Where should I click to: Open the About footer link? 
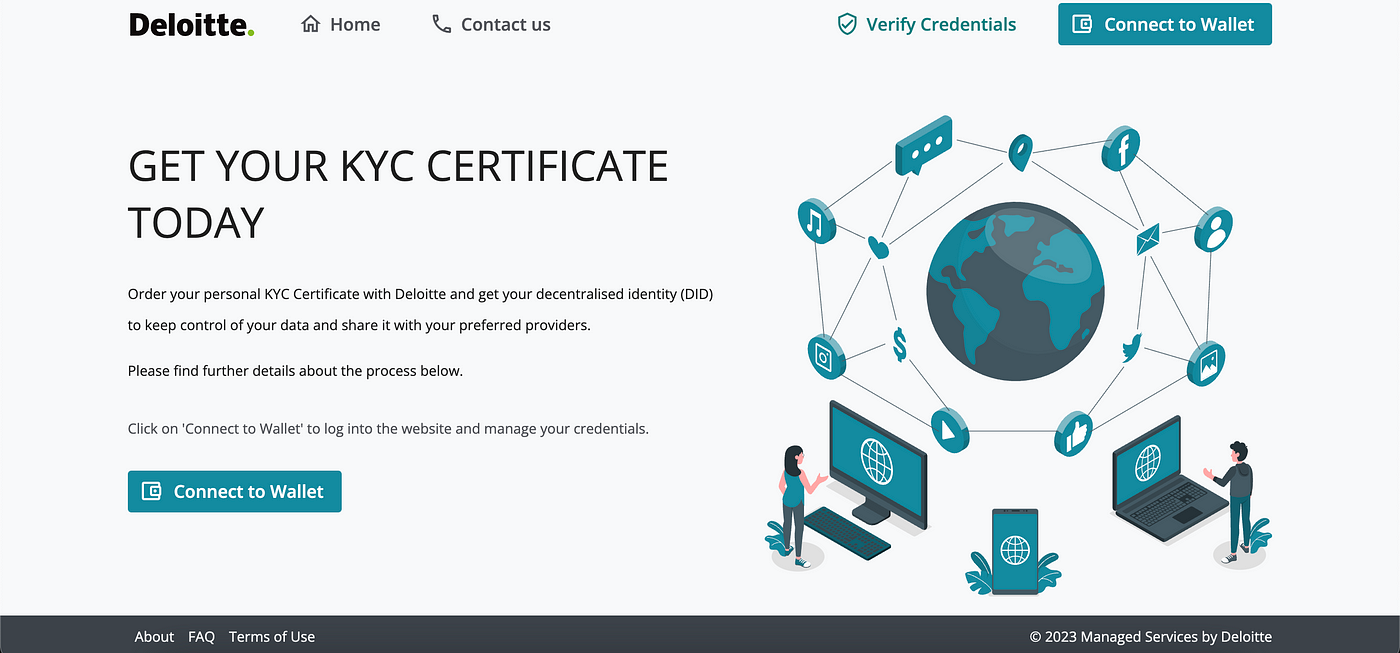154,636
